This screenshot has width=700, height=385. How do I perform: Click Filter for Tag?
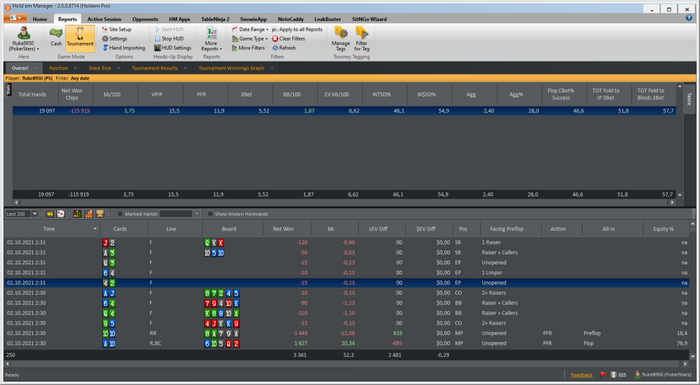click(x=362, y=38)
